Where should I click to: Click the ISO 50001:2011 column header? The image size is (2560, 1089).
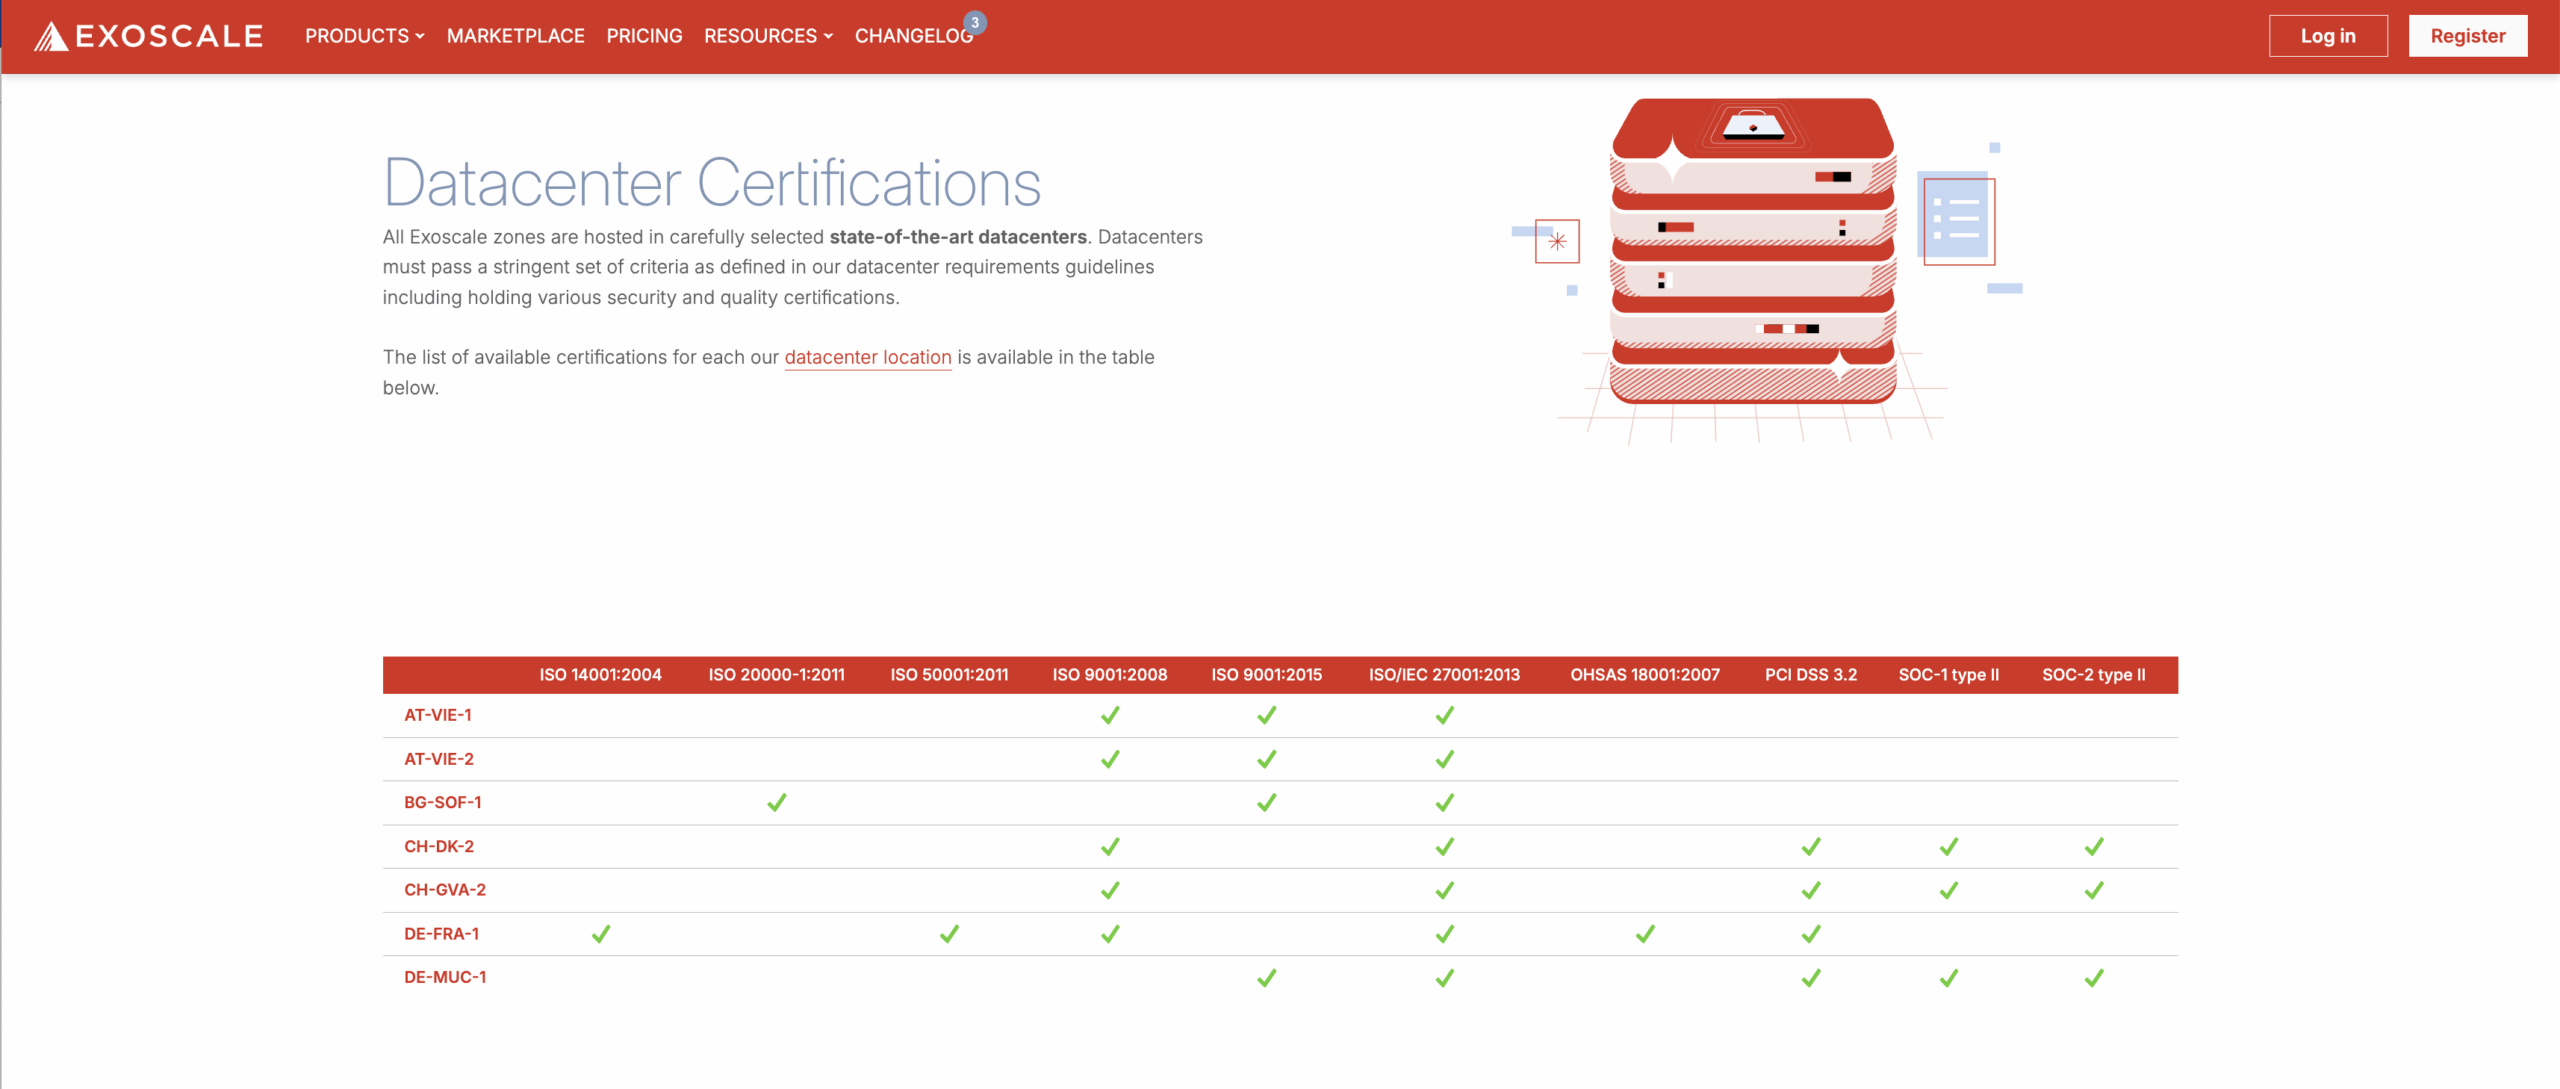[x=949, y=675]
